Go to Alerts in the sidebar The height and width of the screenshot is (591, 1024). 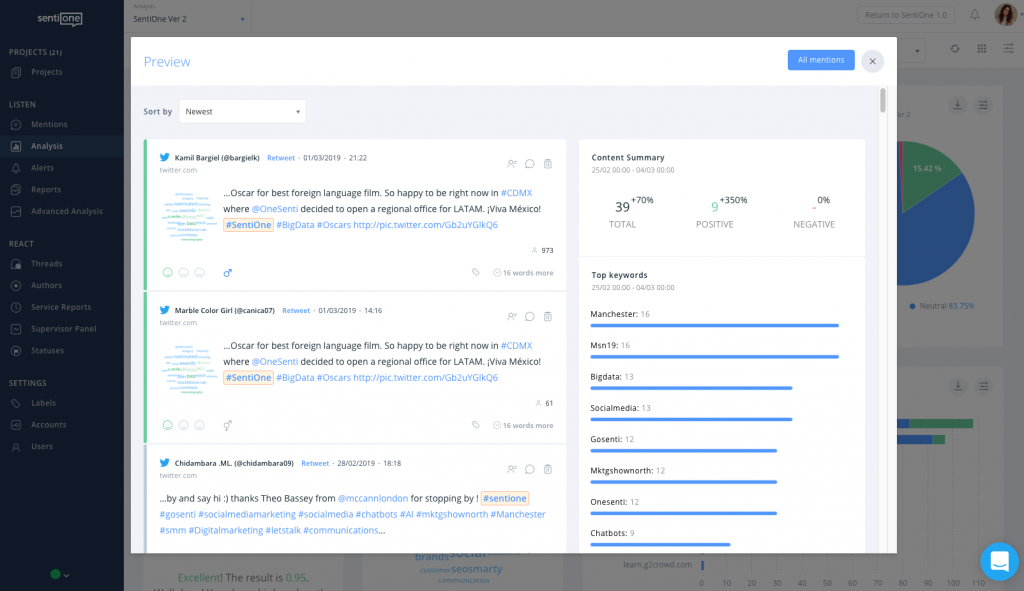click(42, 168)
